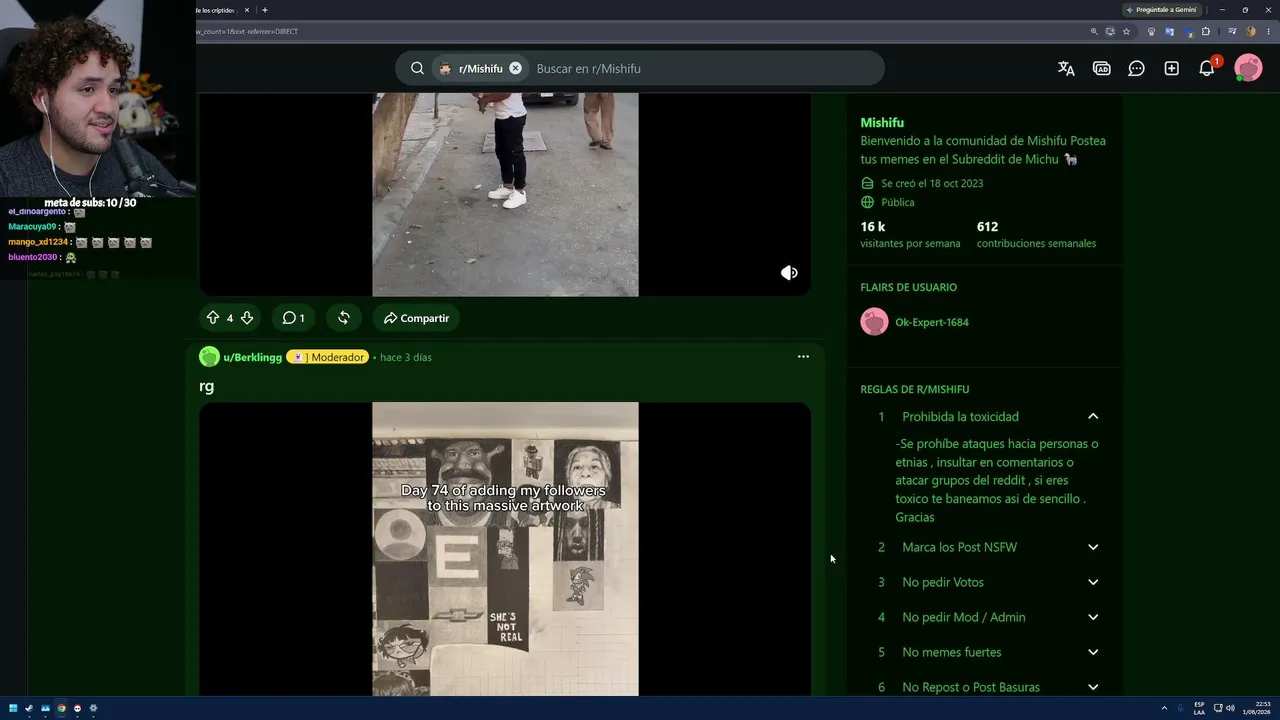The image size is (1280, 720).
Task: Expand rule 'Marca los Post NSFW'
Action: (1093, 547)
